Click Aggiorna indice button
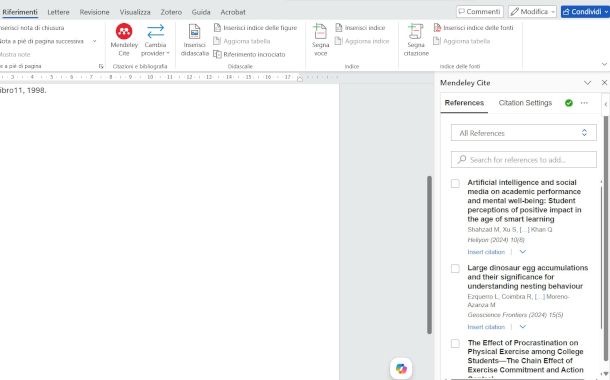The height and width of the screenshot is (380, 610). 362,41
